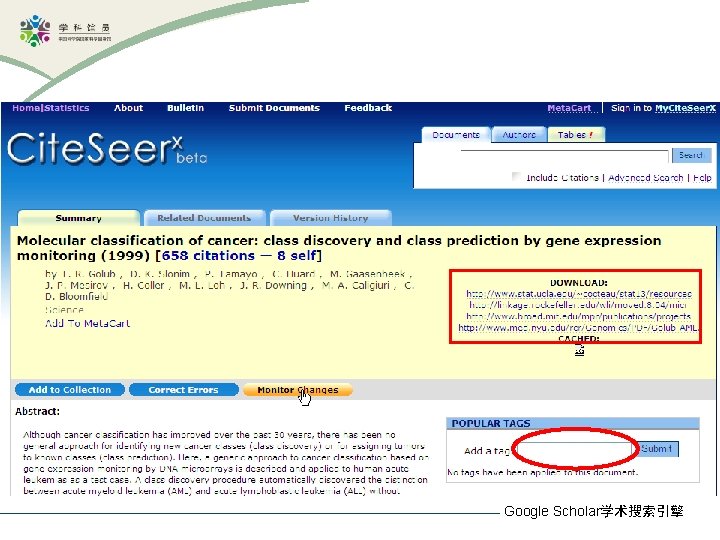Viewport: 720px width, 540px height.
Task: Click the Science journal name text
Action: tap(64, 310)
